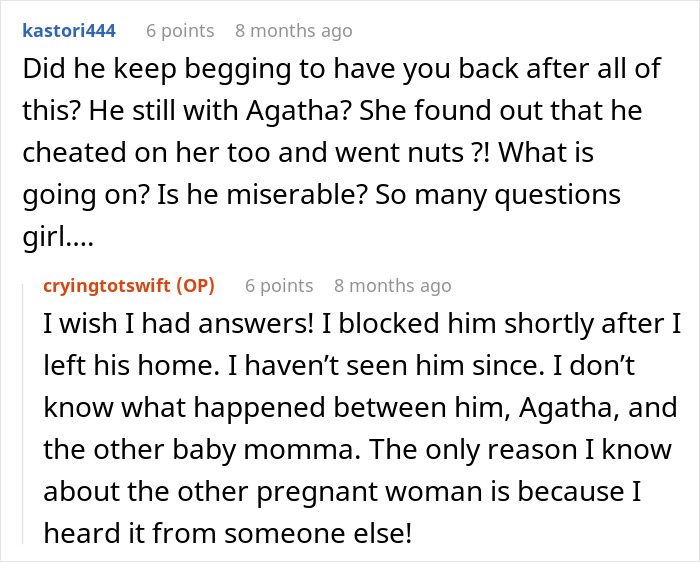Click the points count on cryingtotswift's reply
Screen dimensions: 700x562
[279, 286]
